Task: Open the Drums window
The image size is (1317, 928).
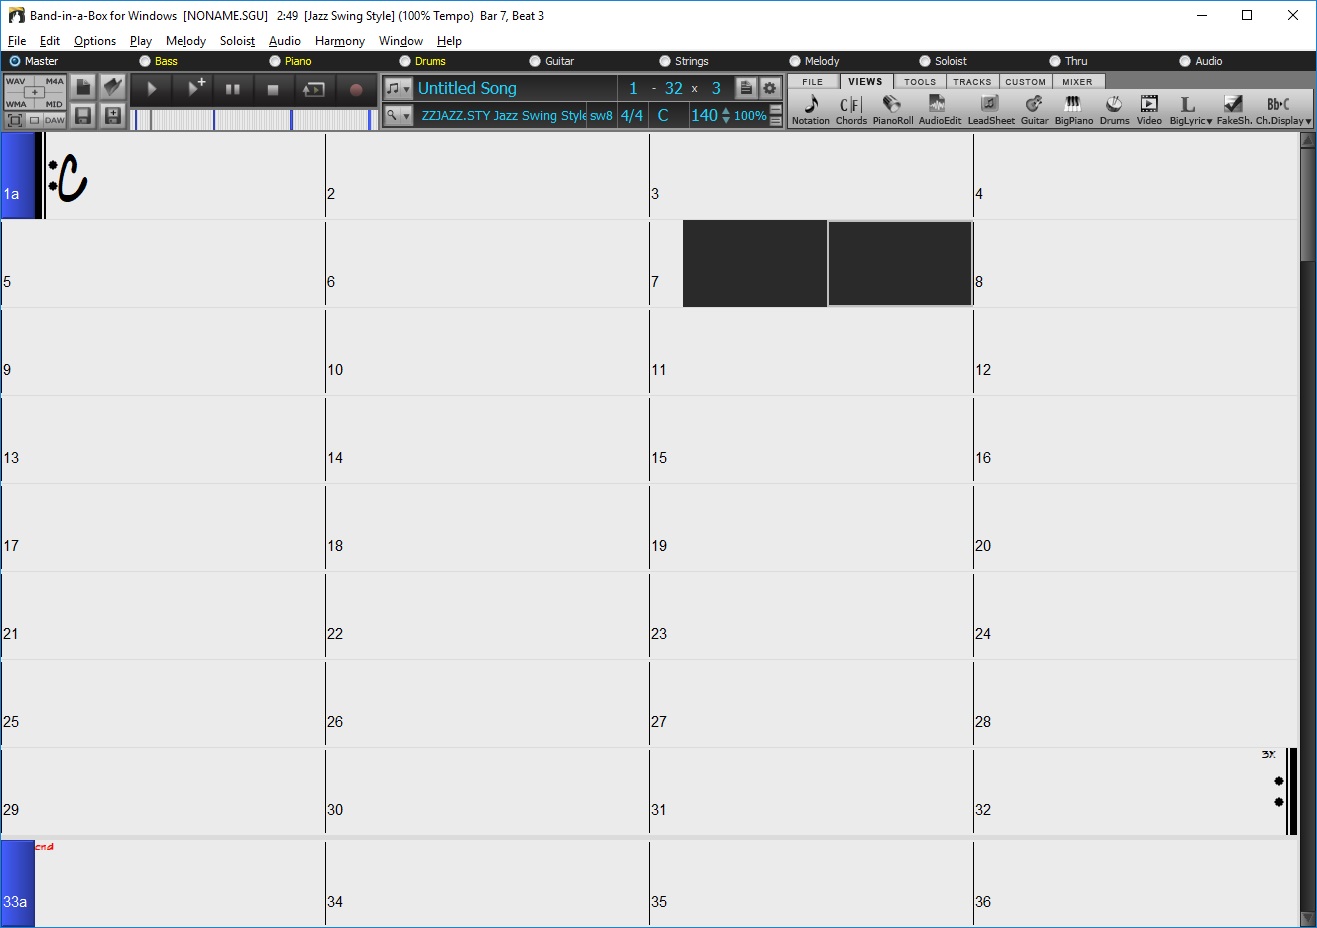Action: click(x=1114, y=109)
